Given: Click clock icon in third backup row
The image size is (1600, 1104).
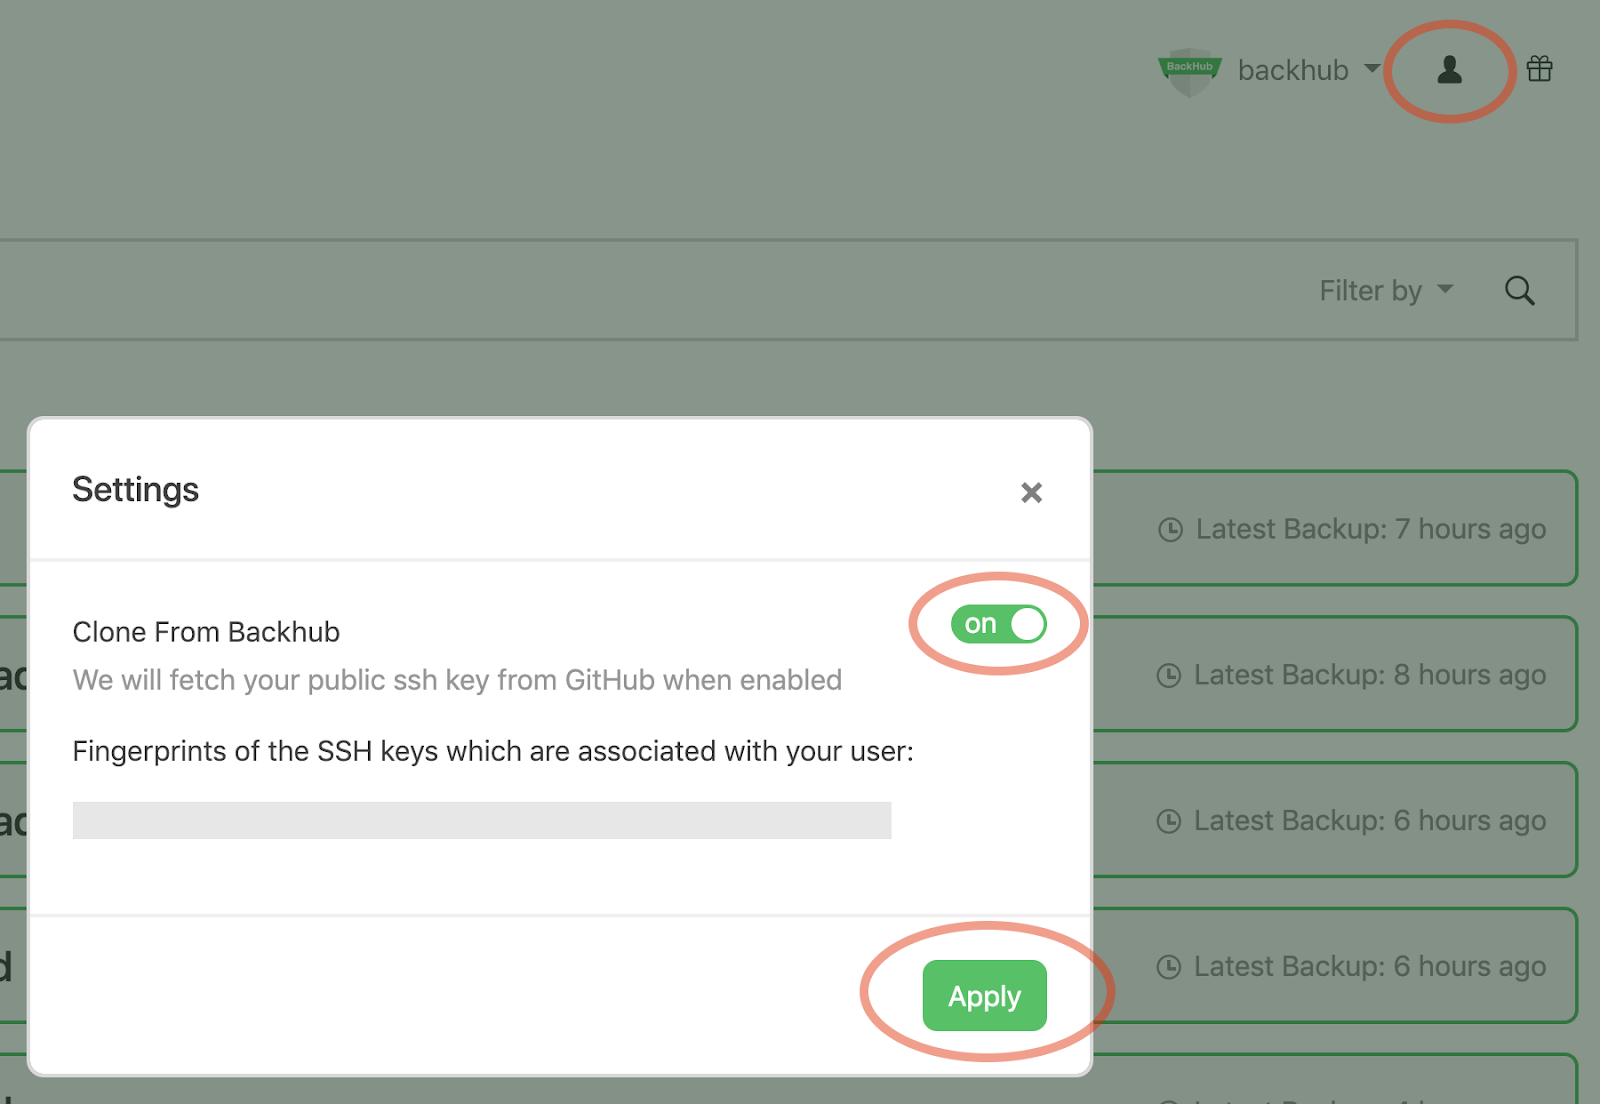Looking at the screenshot, I should point(1169,822).
